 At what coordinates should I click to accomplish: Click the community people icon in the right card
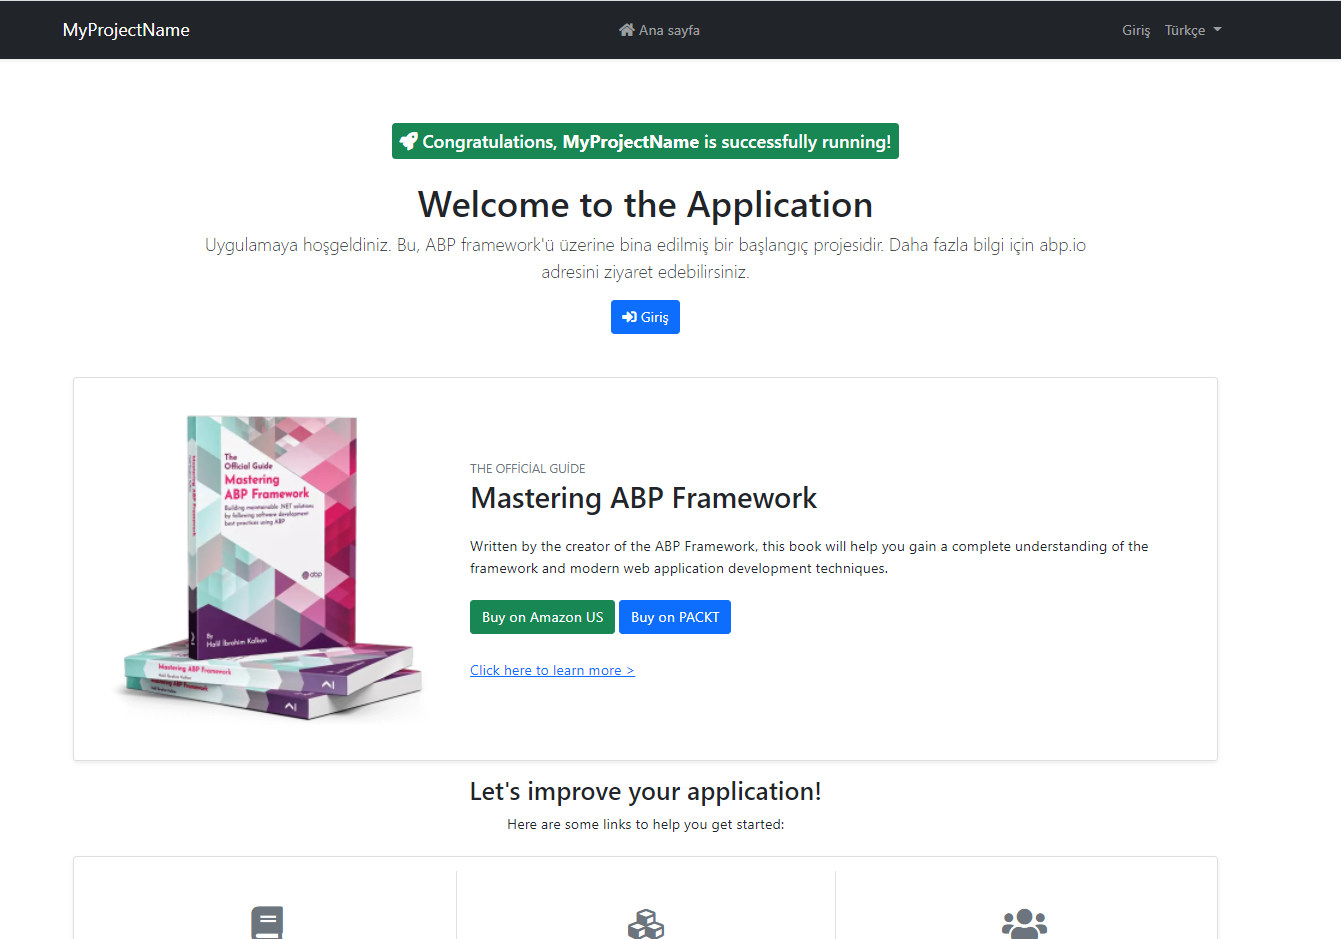pos(1024,922)
